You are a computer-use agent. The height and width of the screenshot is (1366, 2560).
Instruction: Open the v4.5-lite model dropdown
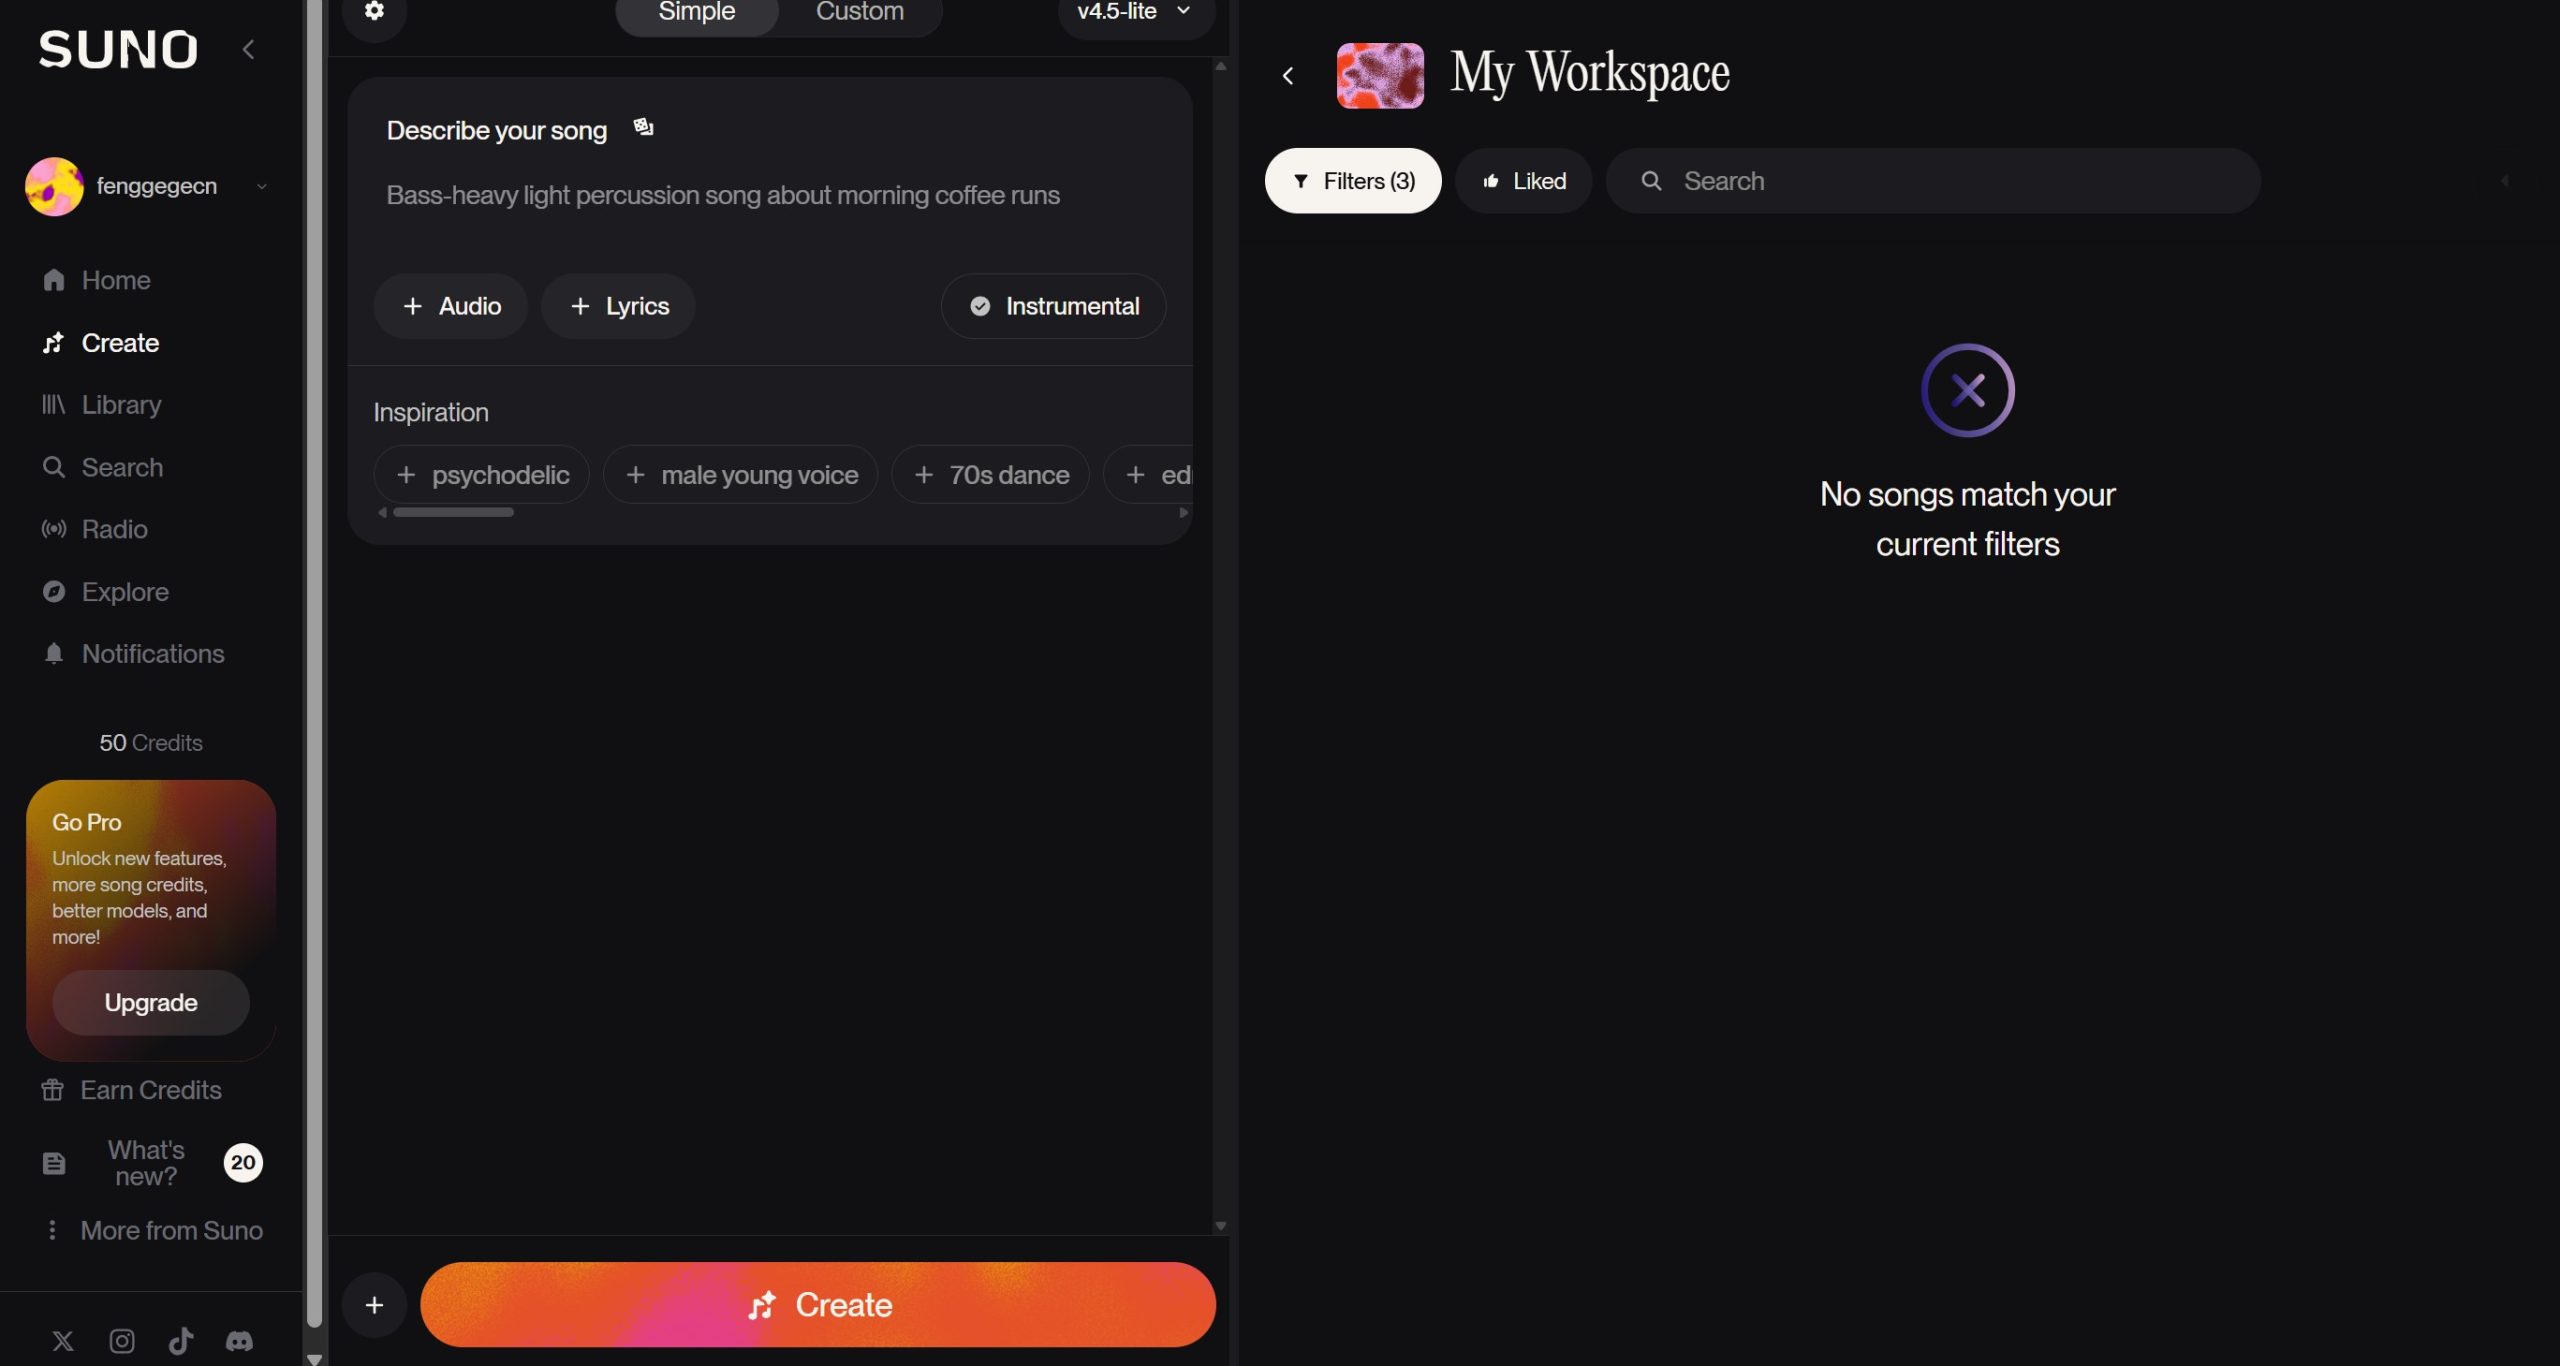[1136, 11]
